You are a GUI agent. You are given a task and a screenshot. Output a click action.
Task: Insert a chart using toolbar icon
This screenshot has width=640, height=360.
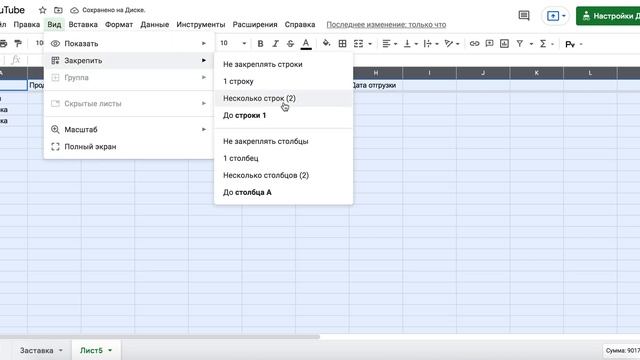tap(504, 43)
